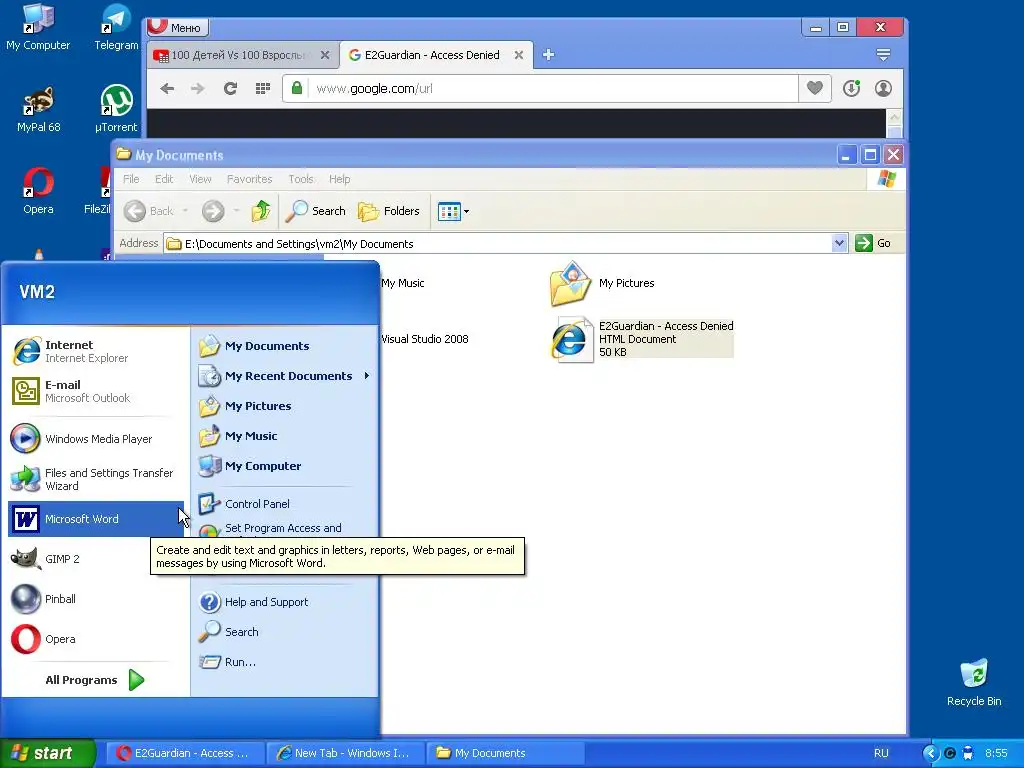The width and height of the screenshot is (1024, 768).
Task: Open a new tab in Opera
Action: 549,56
